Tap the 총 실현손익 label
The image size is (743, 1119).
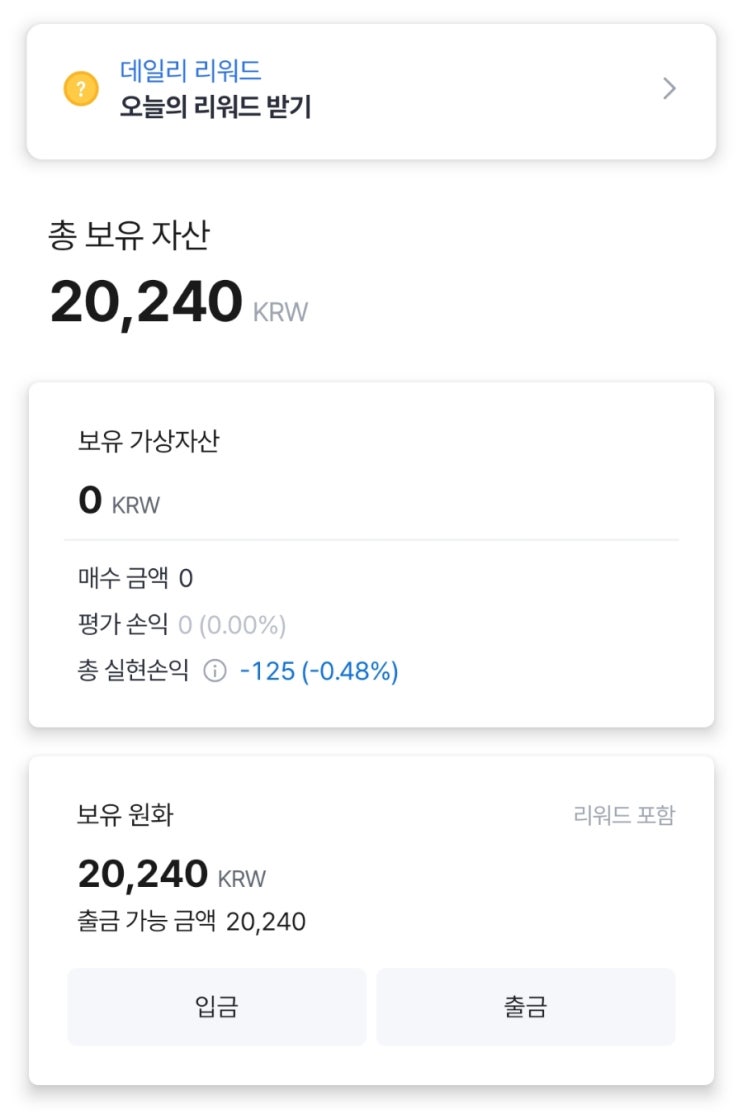coord(133,672)
